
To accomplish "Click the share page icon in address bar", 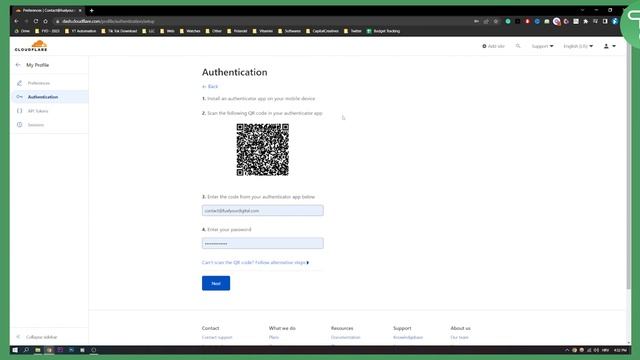I will click(486, 21).
